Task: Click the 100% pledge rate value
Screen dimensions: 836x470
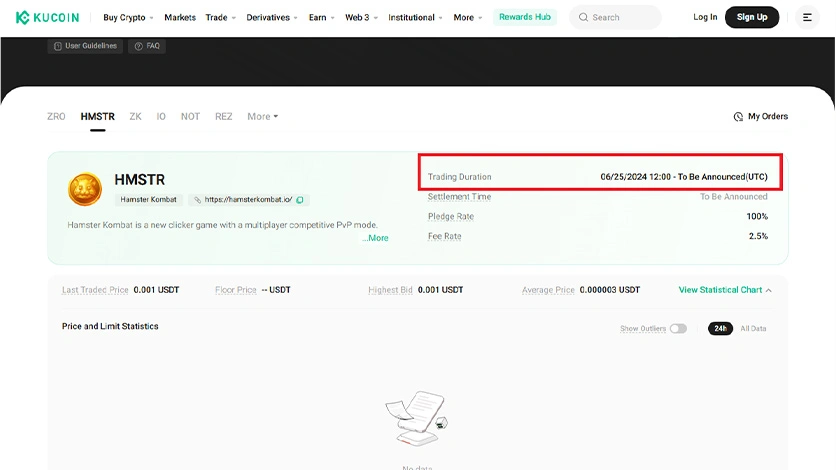Action: (757, 216)
